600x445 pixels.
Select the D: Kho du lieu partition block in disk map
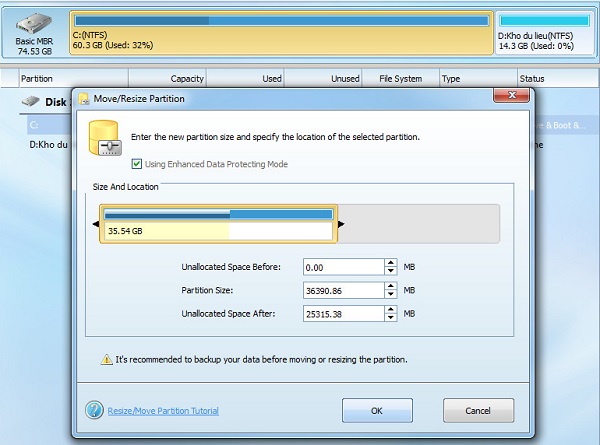pyautogui.click(x=543, y=33)
